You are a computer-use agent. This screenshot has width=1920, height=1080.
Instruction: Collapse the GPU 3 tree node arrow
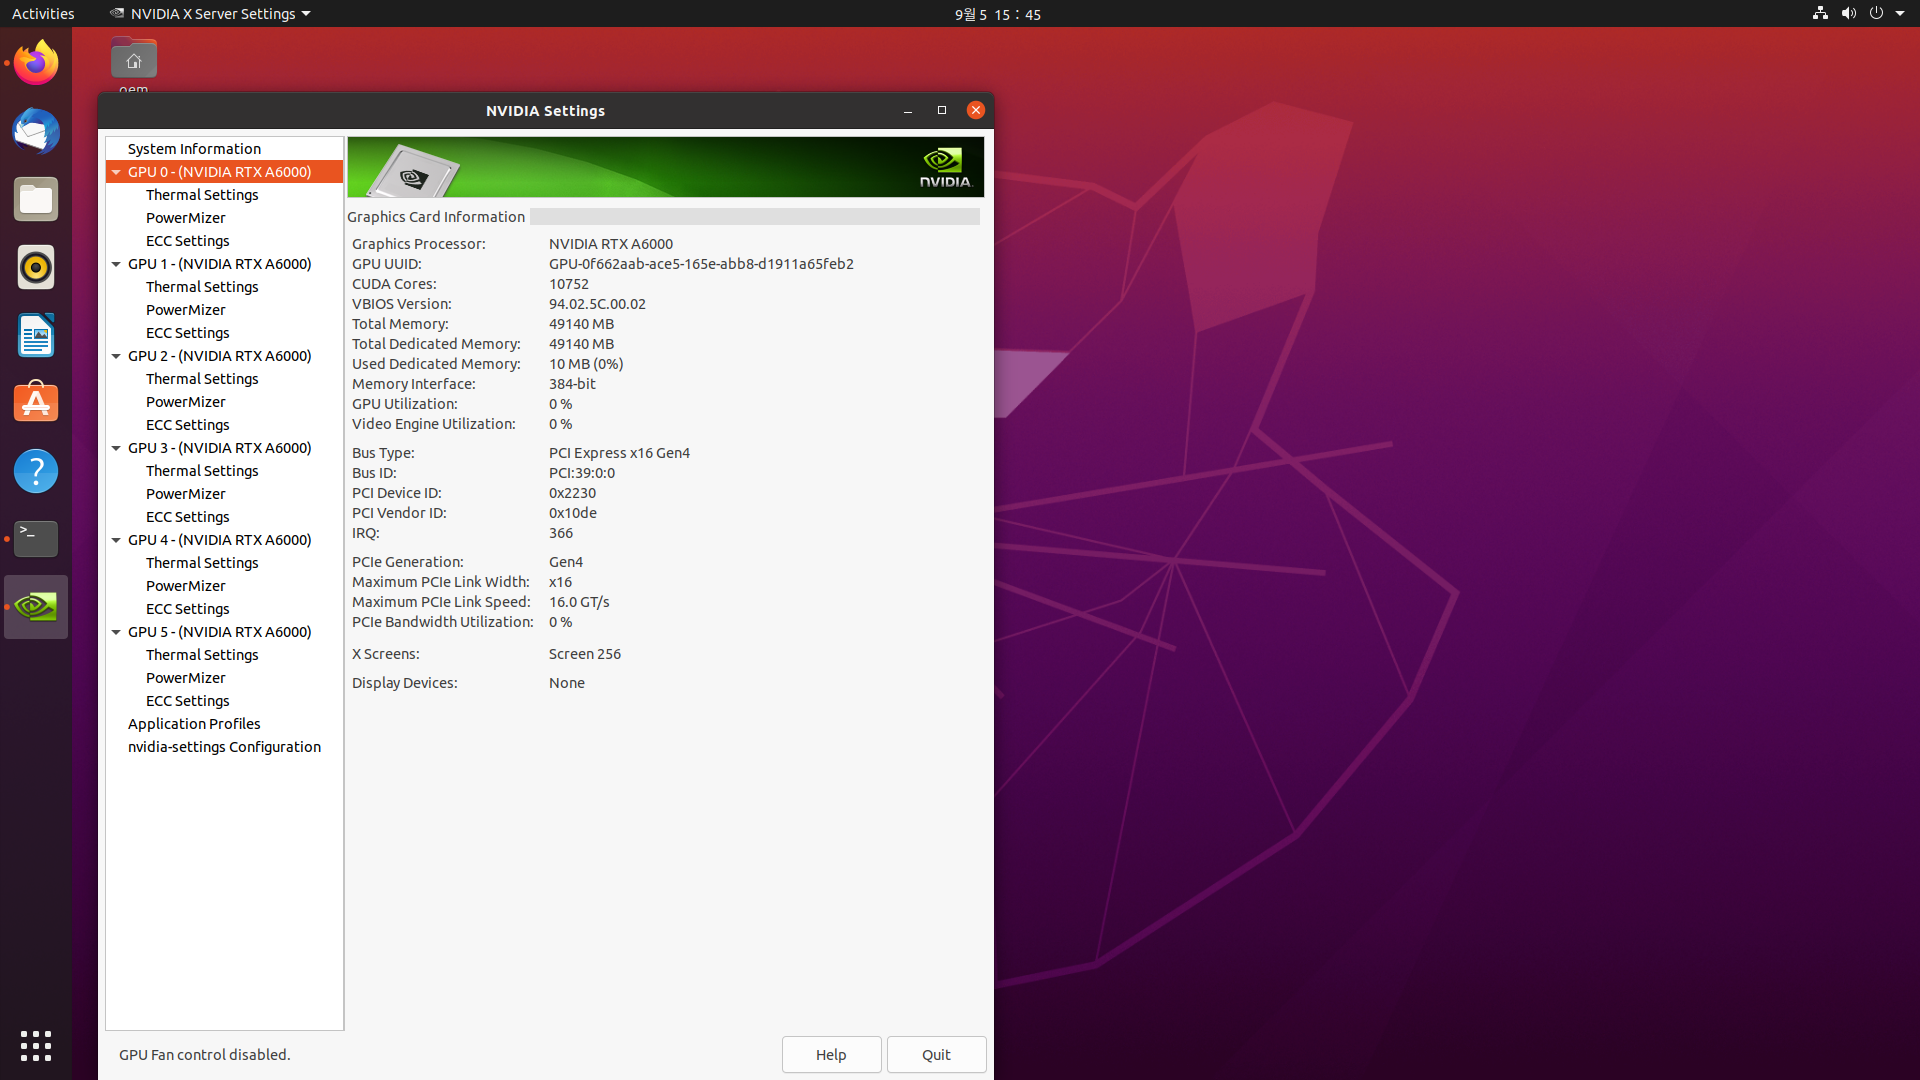click(116, 448)
